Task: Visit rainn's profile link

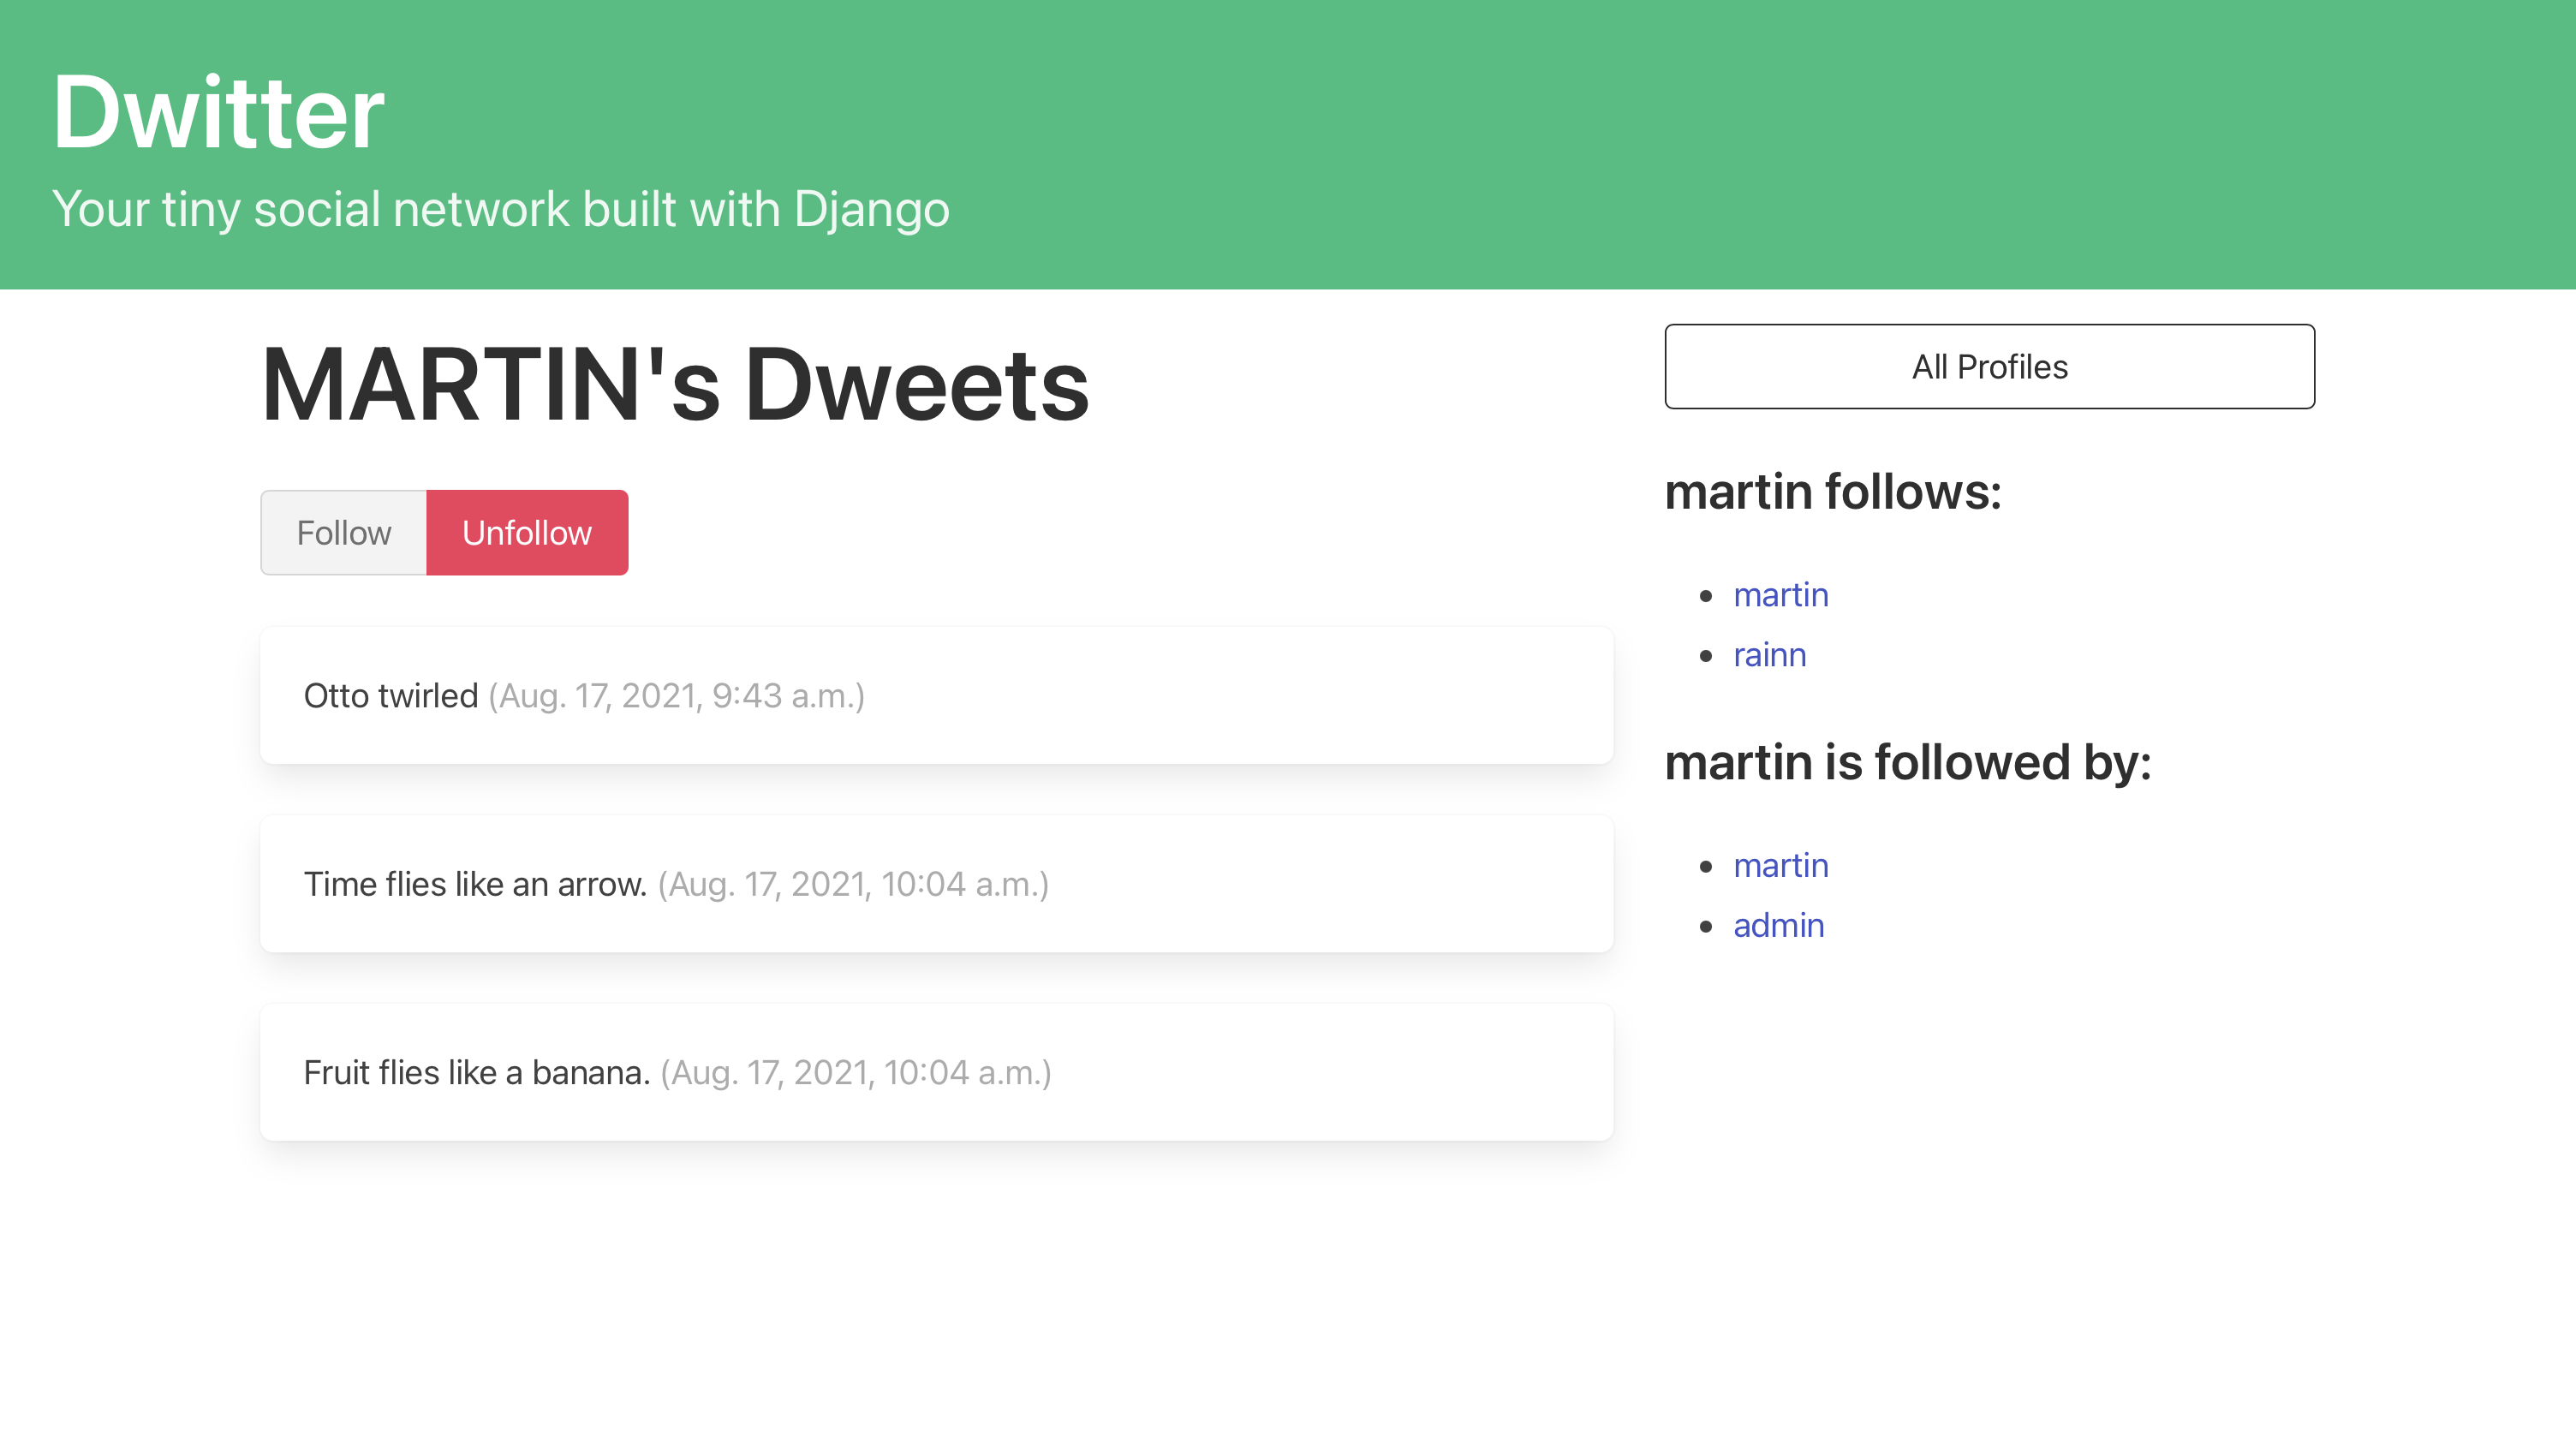Action: pos(1769,654)
